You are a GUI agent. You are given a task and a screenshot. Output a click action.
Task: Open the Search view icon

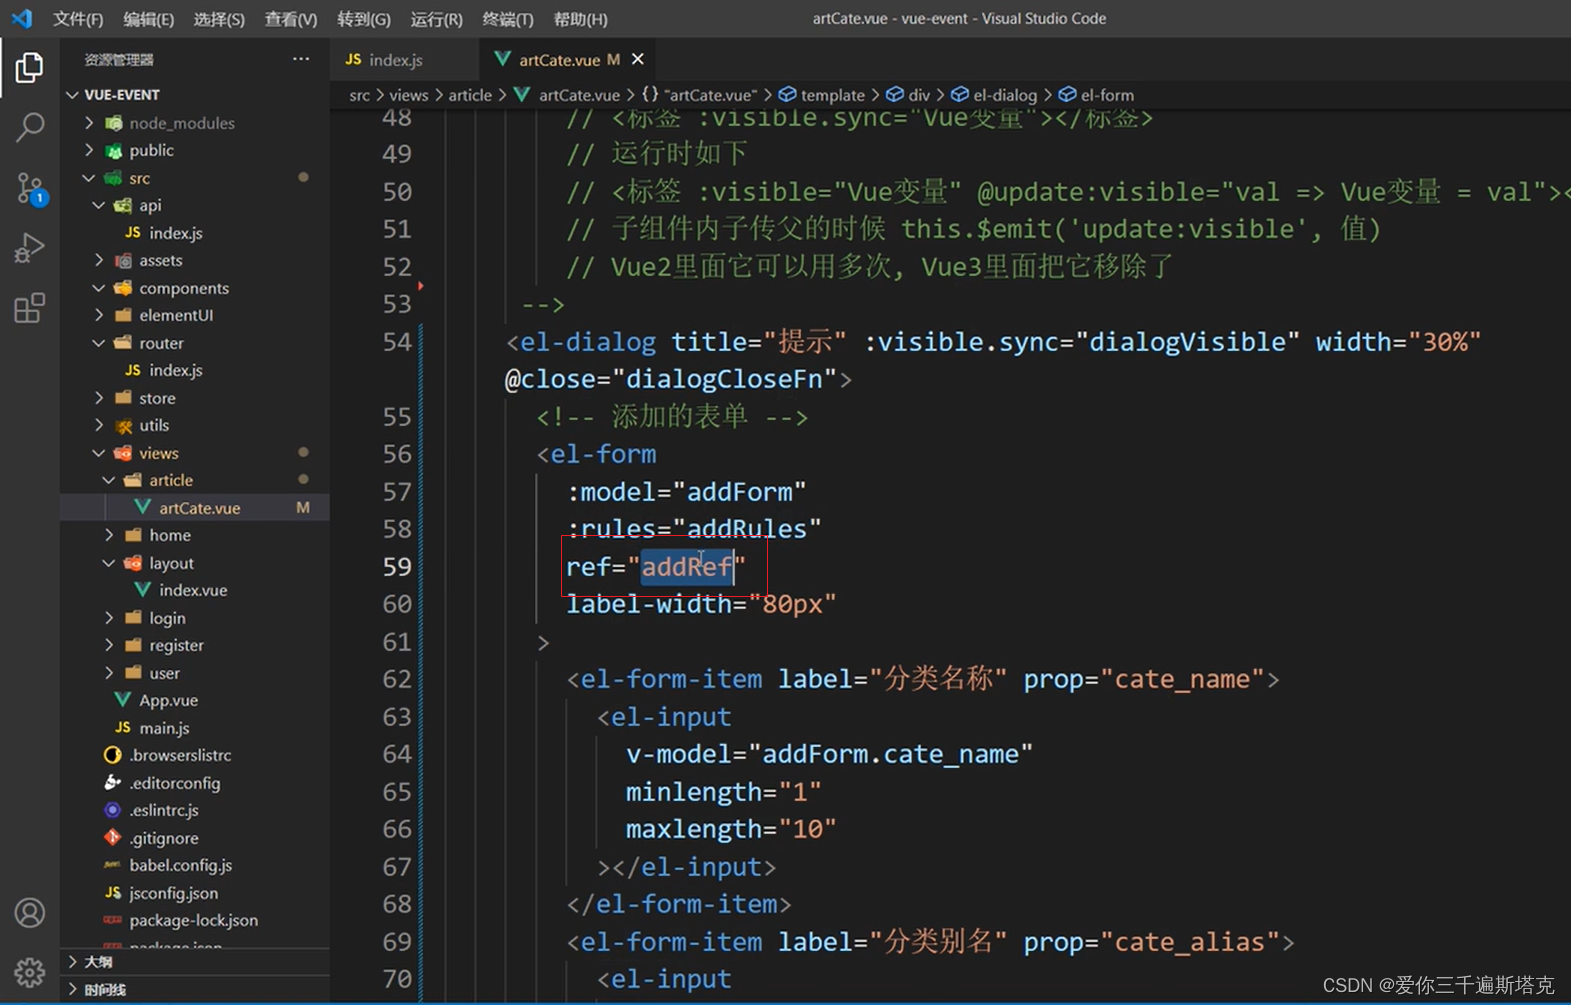[x=29, y=127]
